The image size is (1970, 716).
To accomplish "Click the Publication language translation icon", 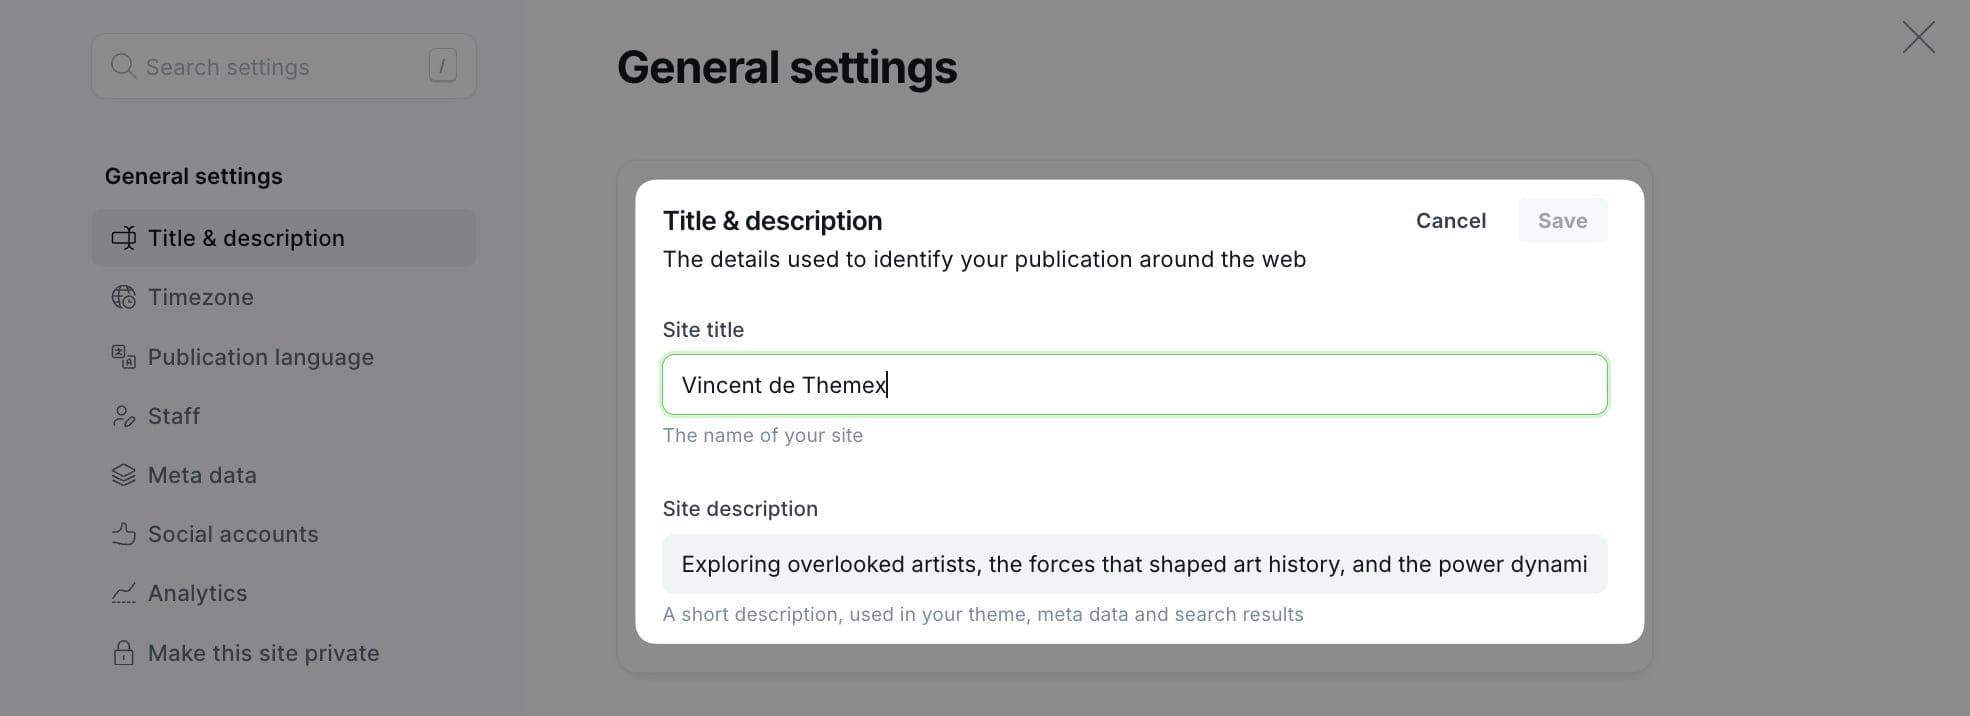I will point(122,357).
